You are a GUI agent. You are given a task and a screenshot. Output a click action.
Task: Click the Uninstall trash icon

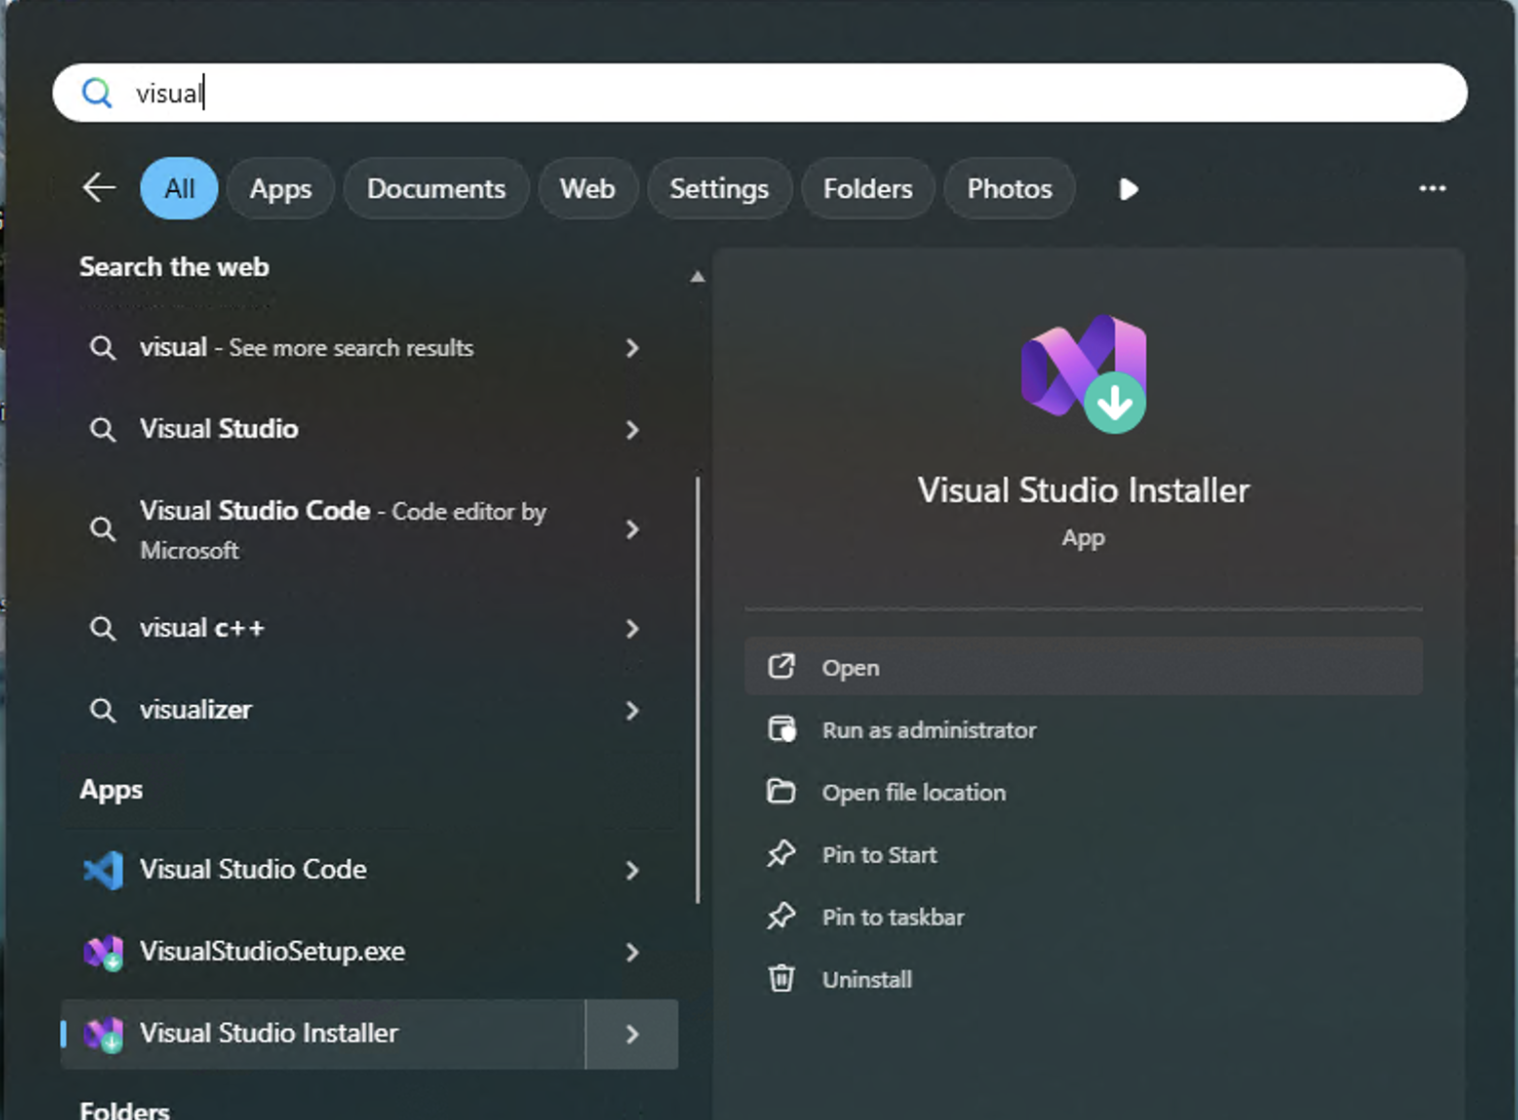pos(782,978)
